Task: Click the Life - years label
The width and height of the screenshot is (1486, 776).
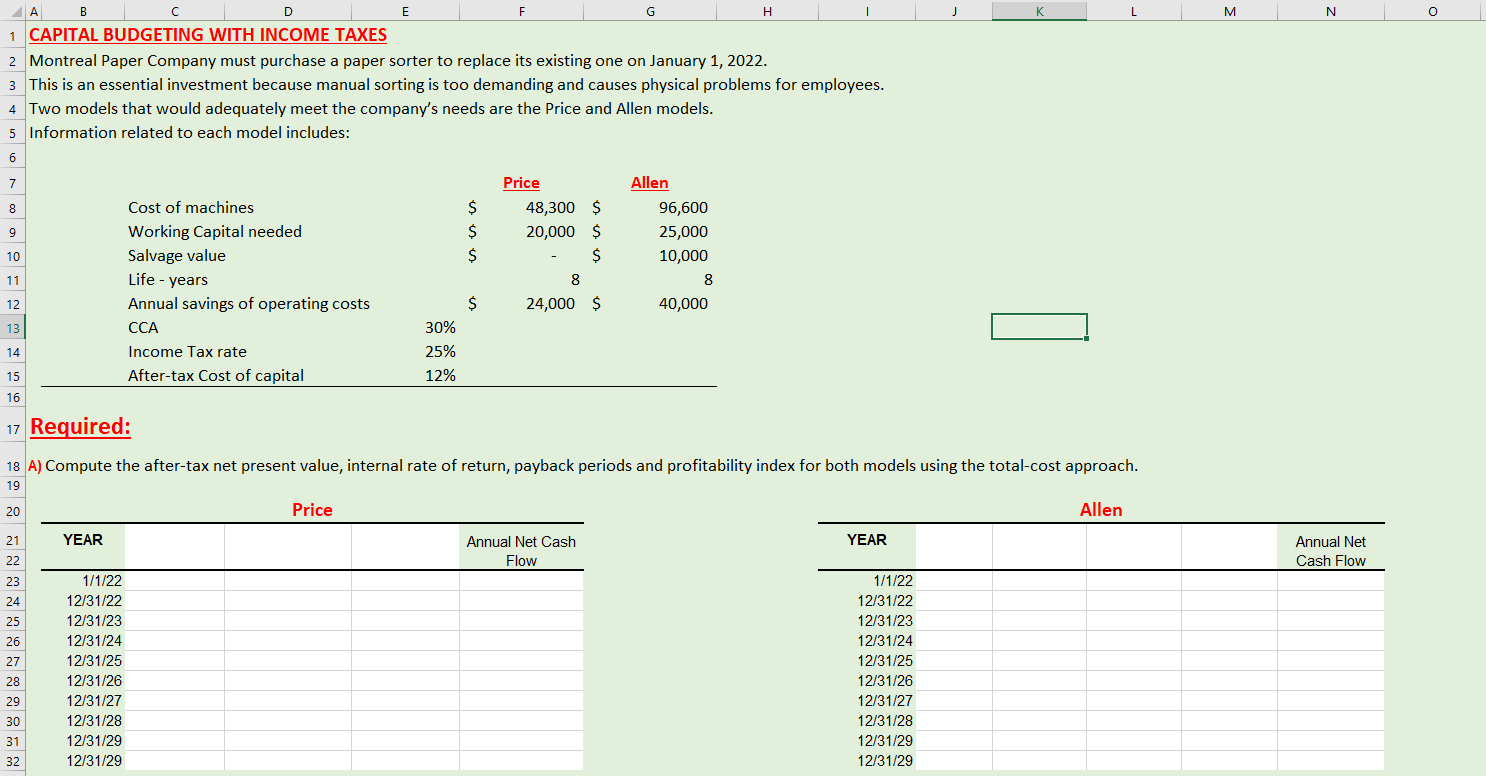Action: pyautogui.click(x=168, y=280)
